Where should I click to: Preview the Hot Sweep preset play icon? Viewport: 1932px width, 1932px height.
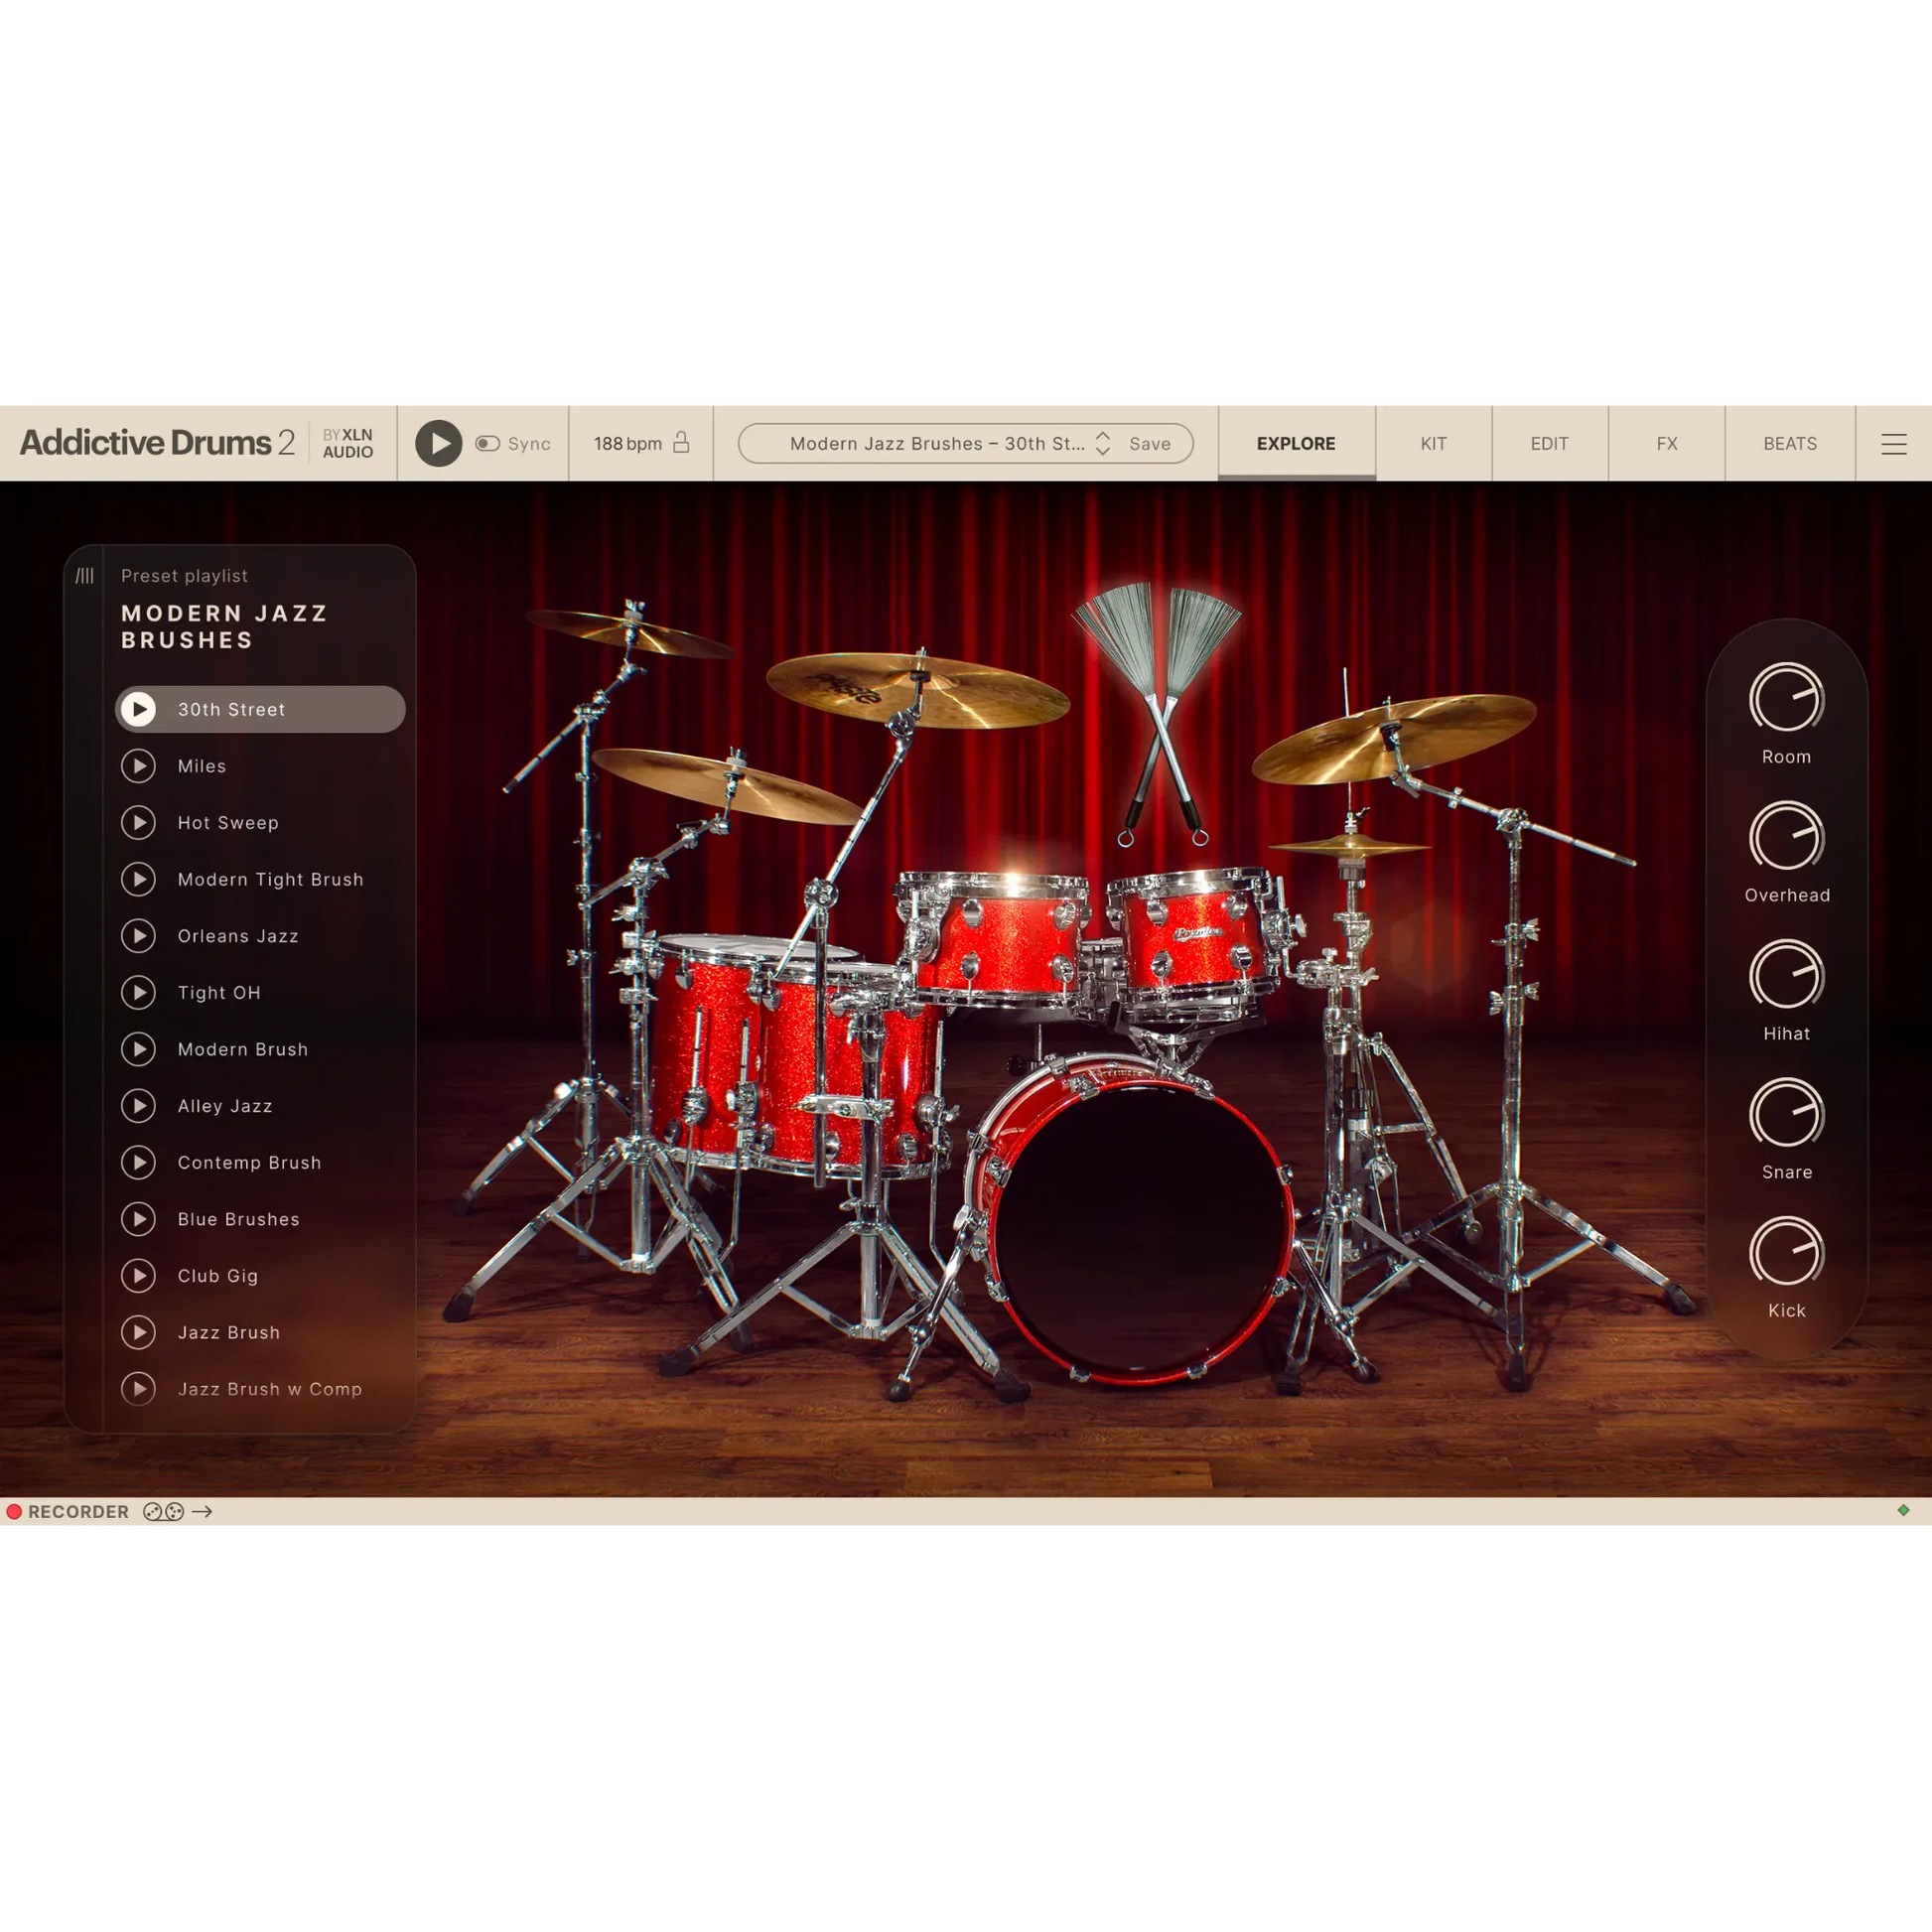[139, 823]
